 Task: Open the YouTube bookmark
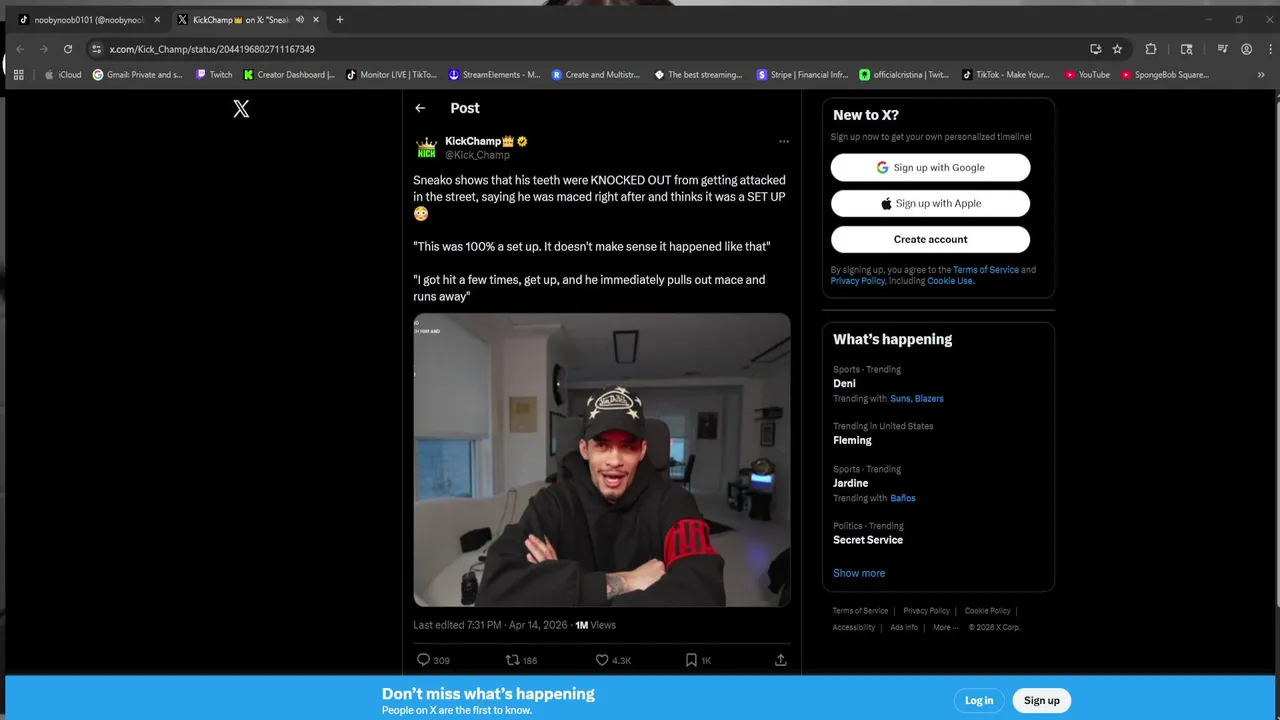tap(1087, 75)
